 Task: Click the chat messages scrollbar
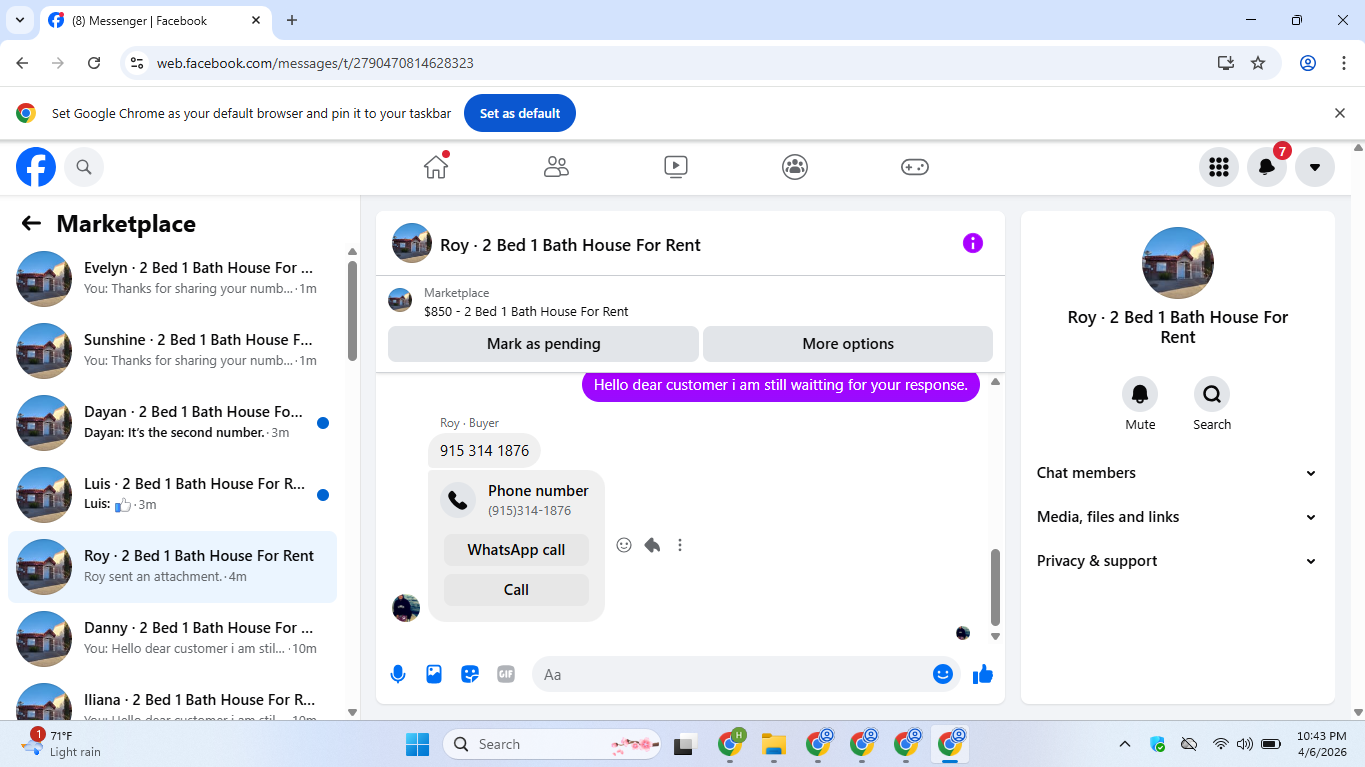[x=995, y=586]
